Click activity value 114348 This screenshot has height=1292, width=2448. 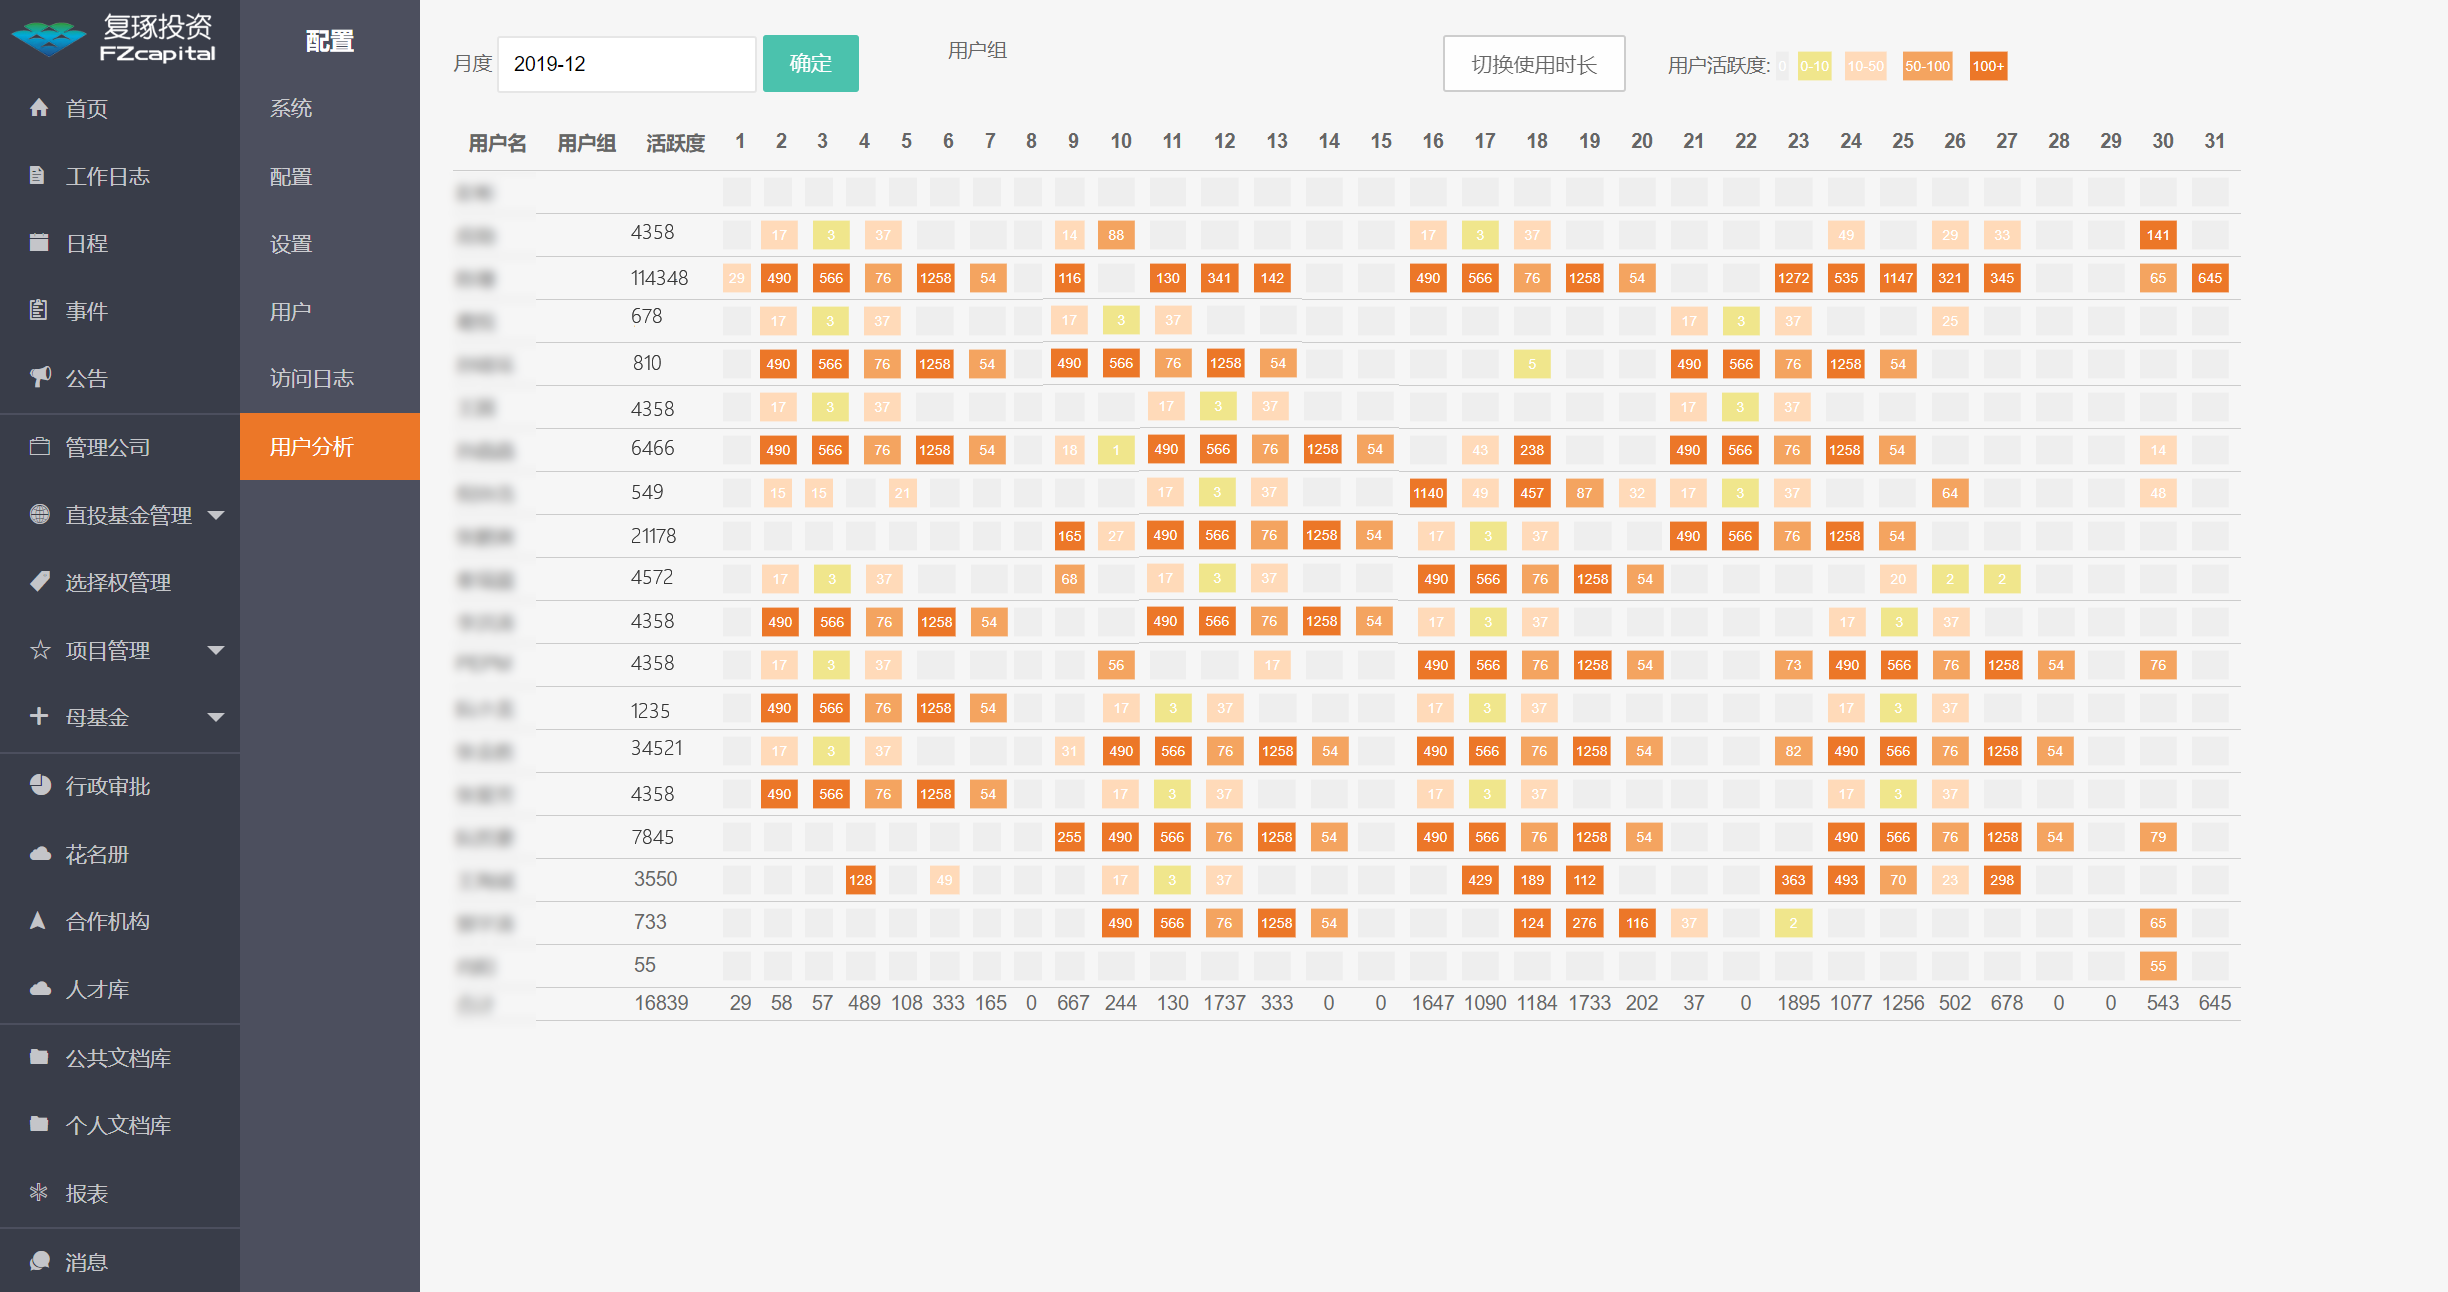(x=659, y=278)
